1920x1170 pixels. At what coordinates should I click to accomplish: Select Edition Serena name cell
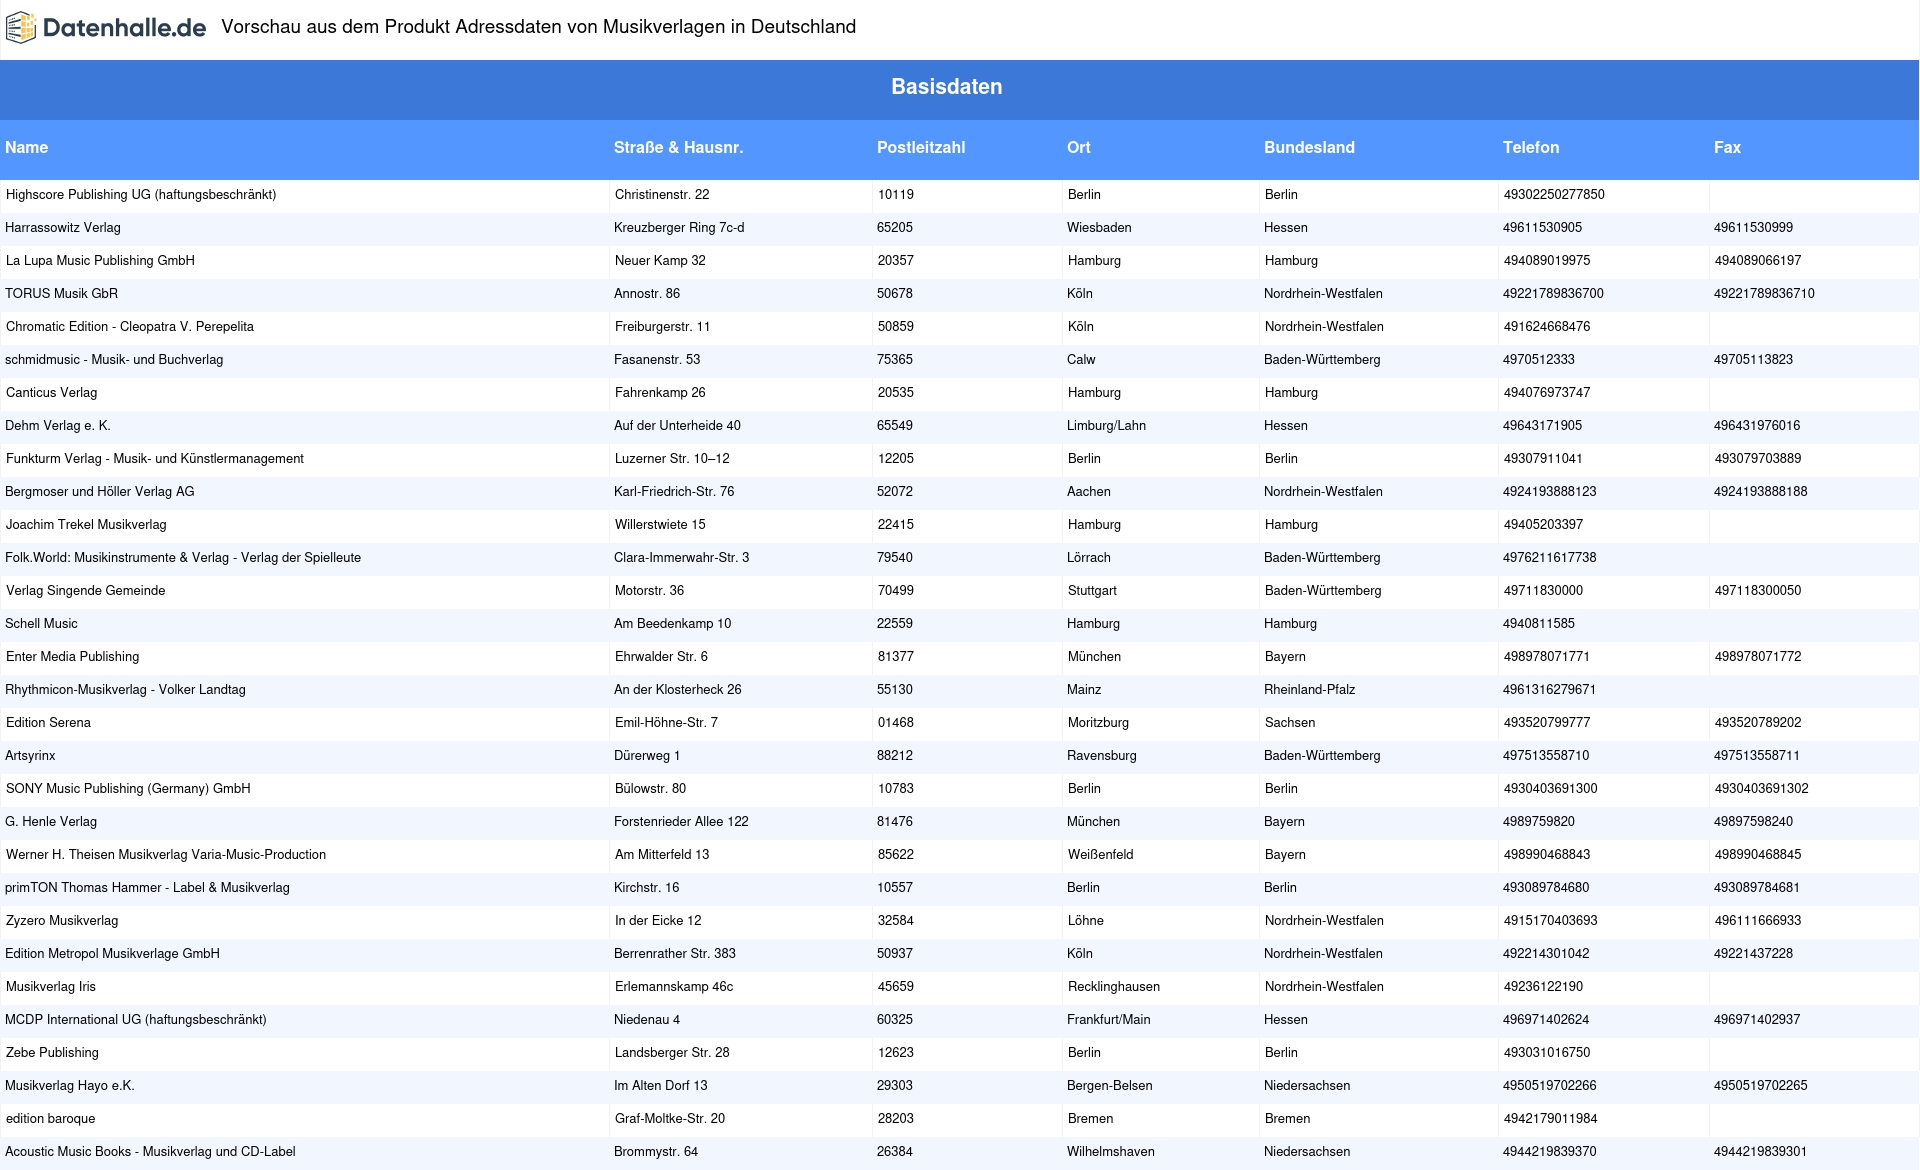pos(48,723)
